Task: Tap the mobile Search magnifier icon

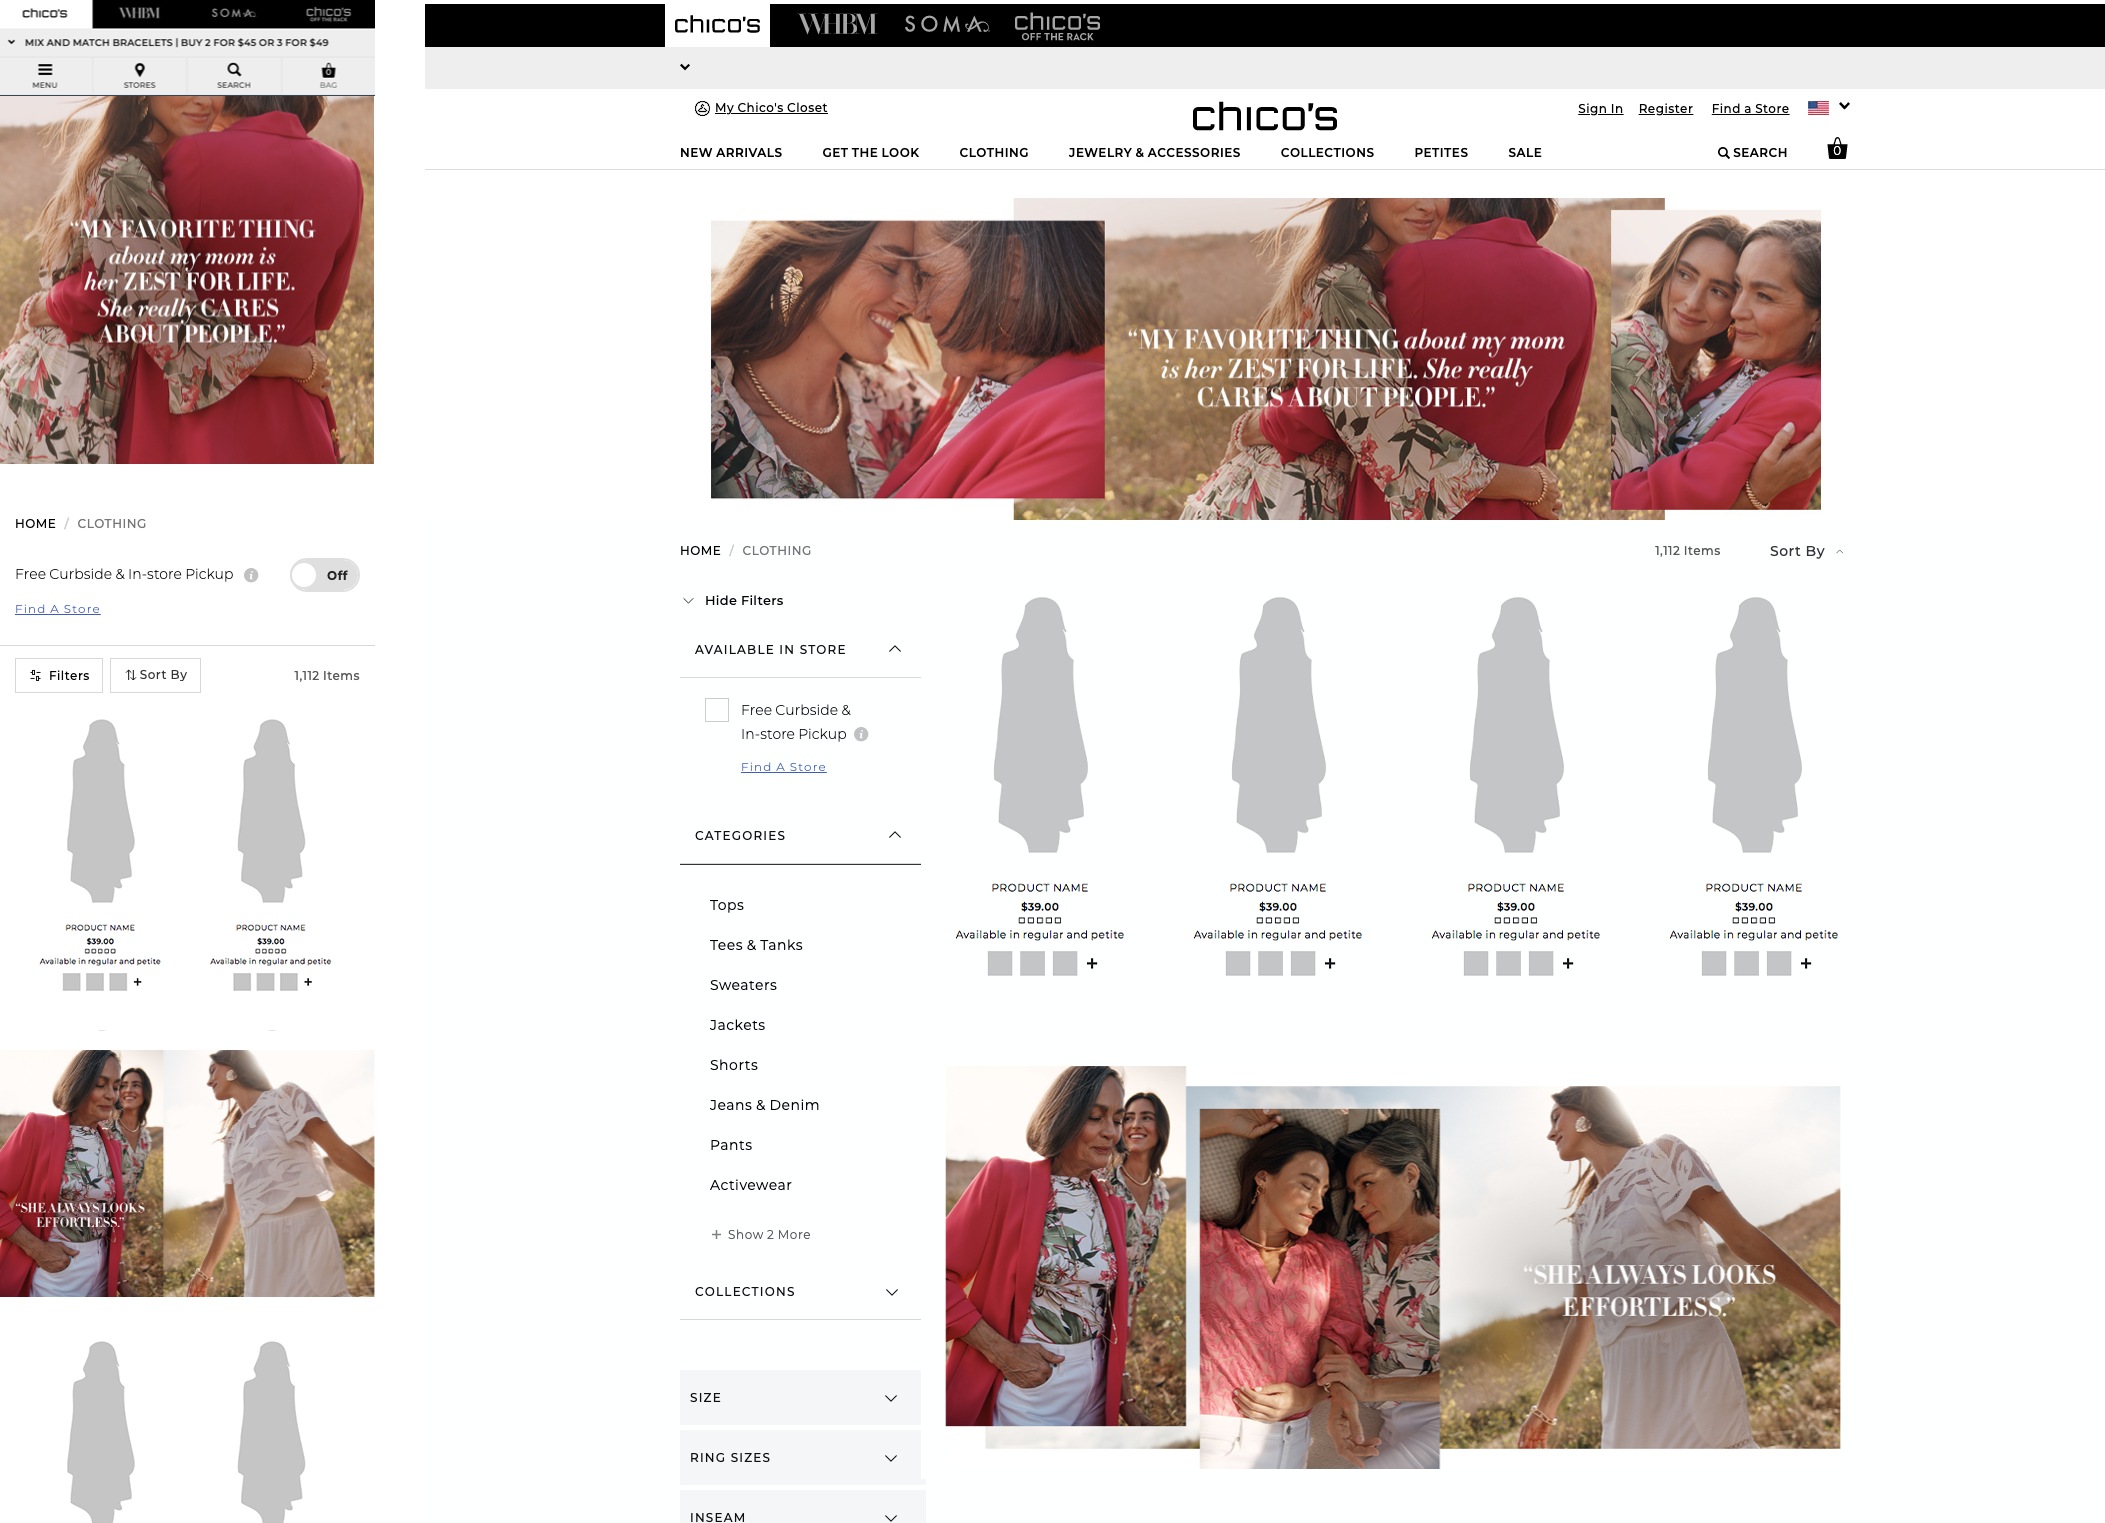Action: point(234,70)
